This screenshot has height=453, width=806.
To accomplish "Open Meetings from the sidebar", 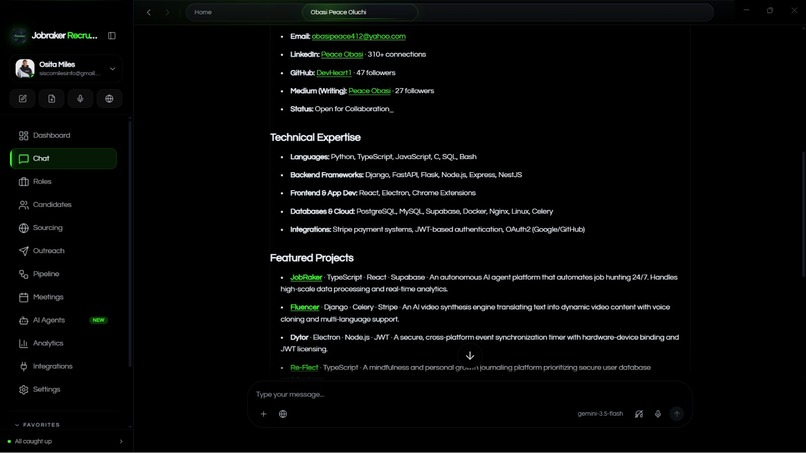I will [63, 297].
